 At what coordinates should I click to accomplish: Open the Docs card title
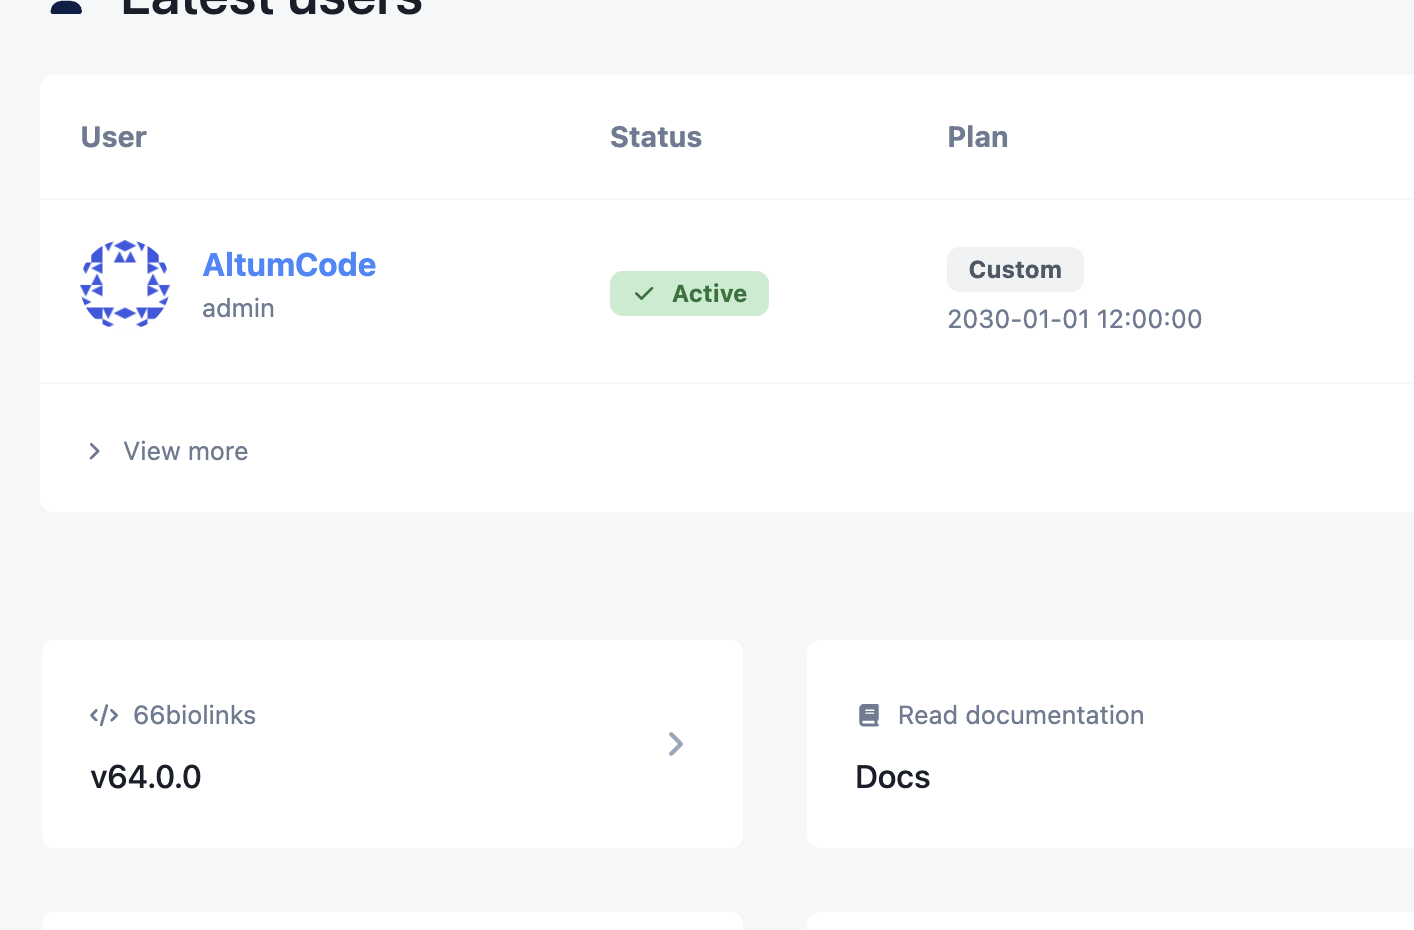tap(893, 777)
